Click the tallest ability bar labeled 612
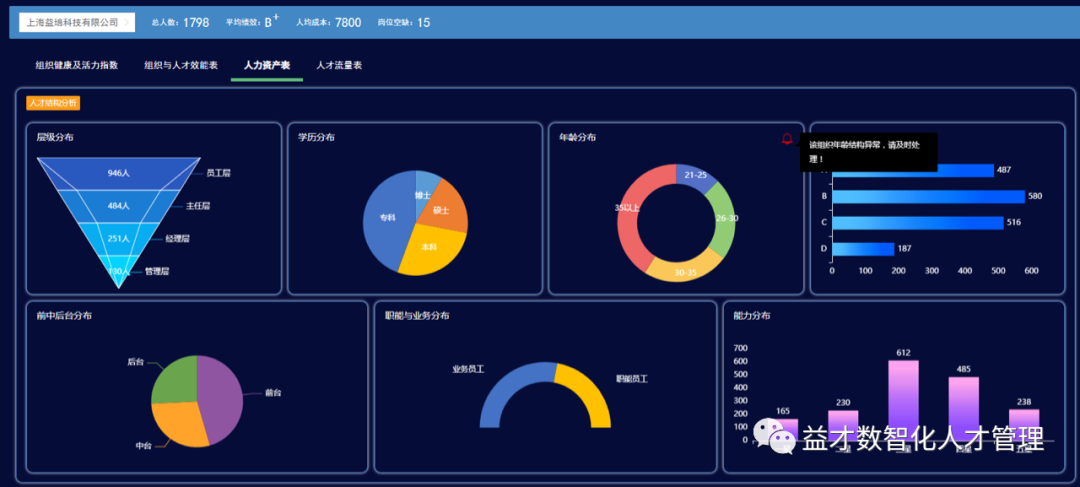 pyautogui.click(x=904, y=400)
